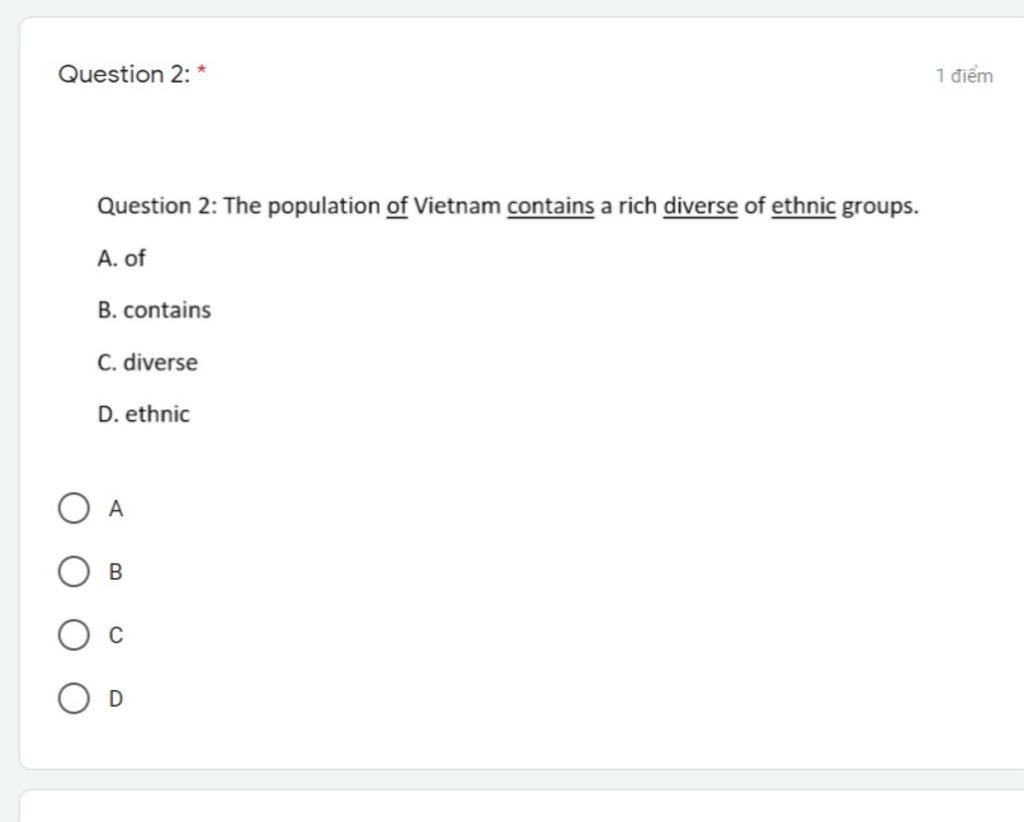Click the 'C. diverse' option text
This screenshot has width=1024, height=822.
(x=148, y=362)
